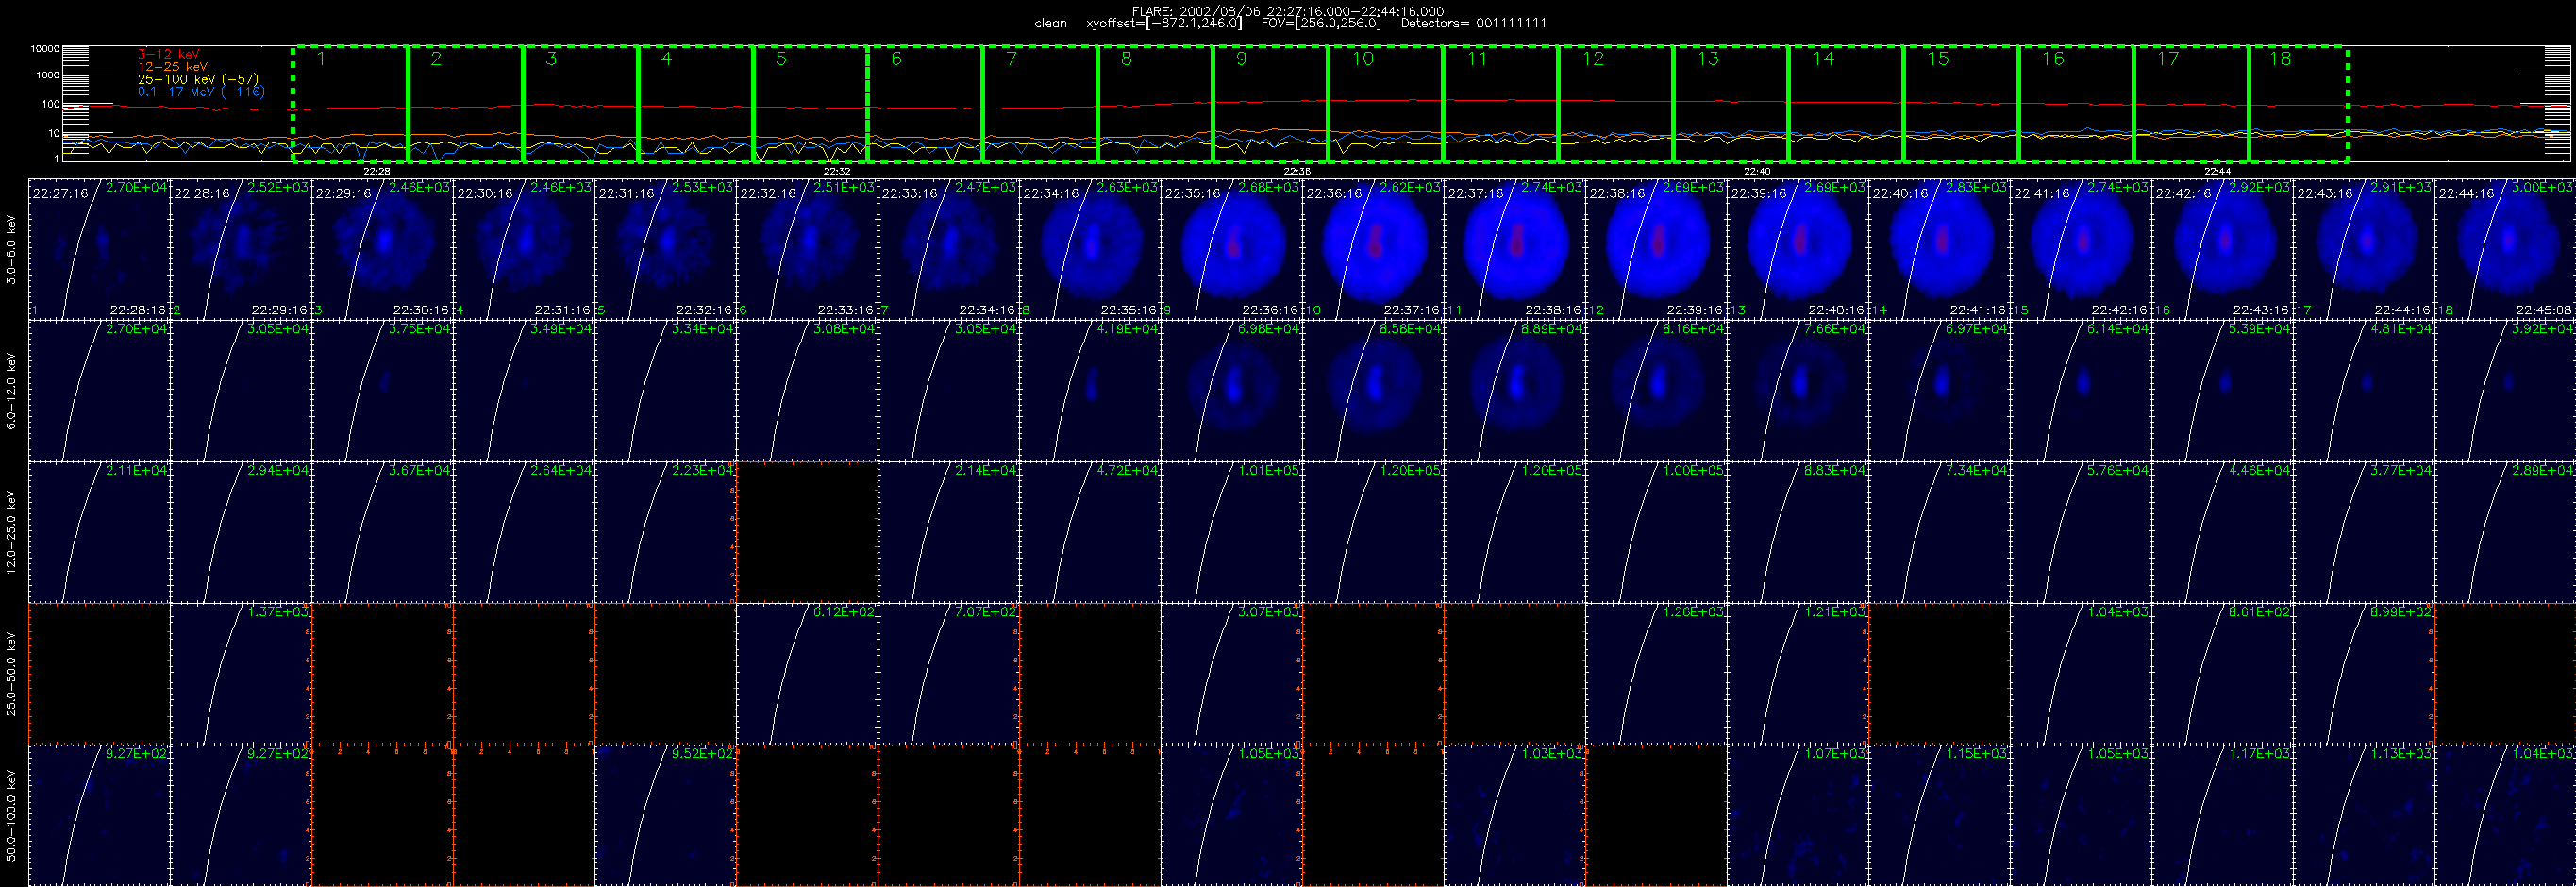The image size is (2576, 887).
Task: Select interval 1 in the light curve
Action: pos(350,104)
